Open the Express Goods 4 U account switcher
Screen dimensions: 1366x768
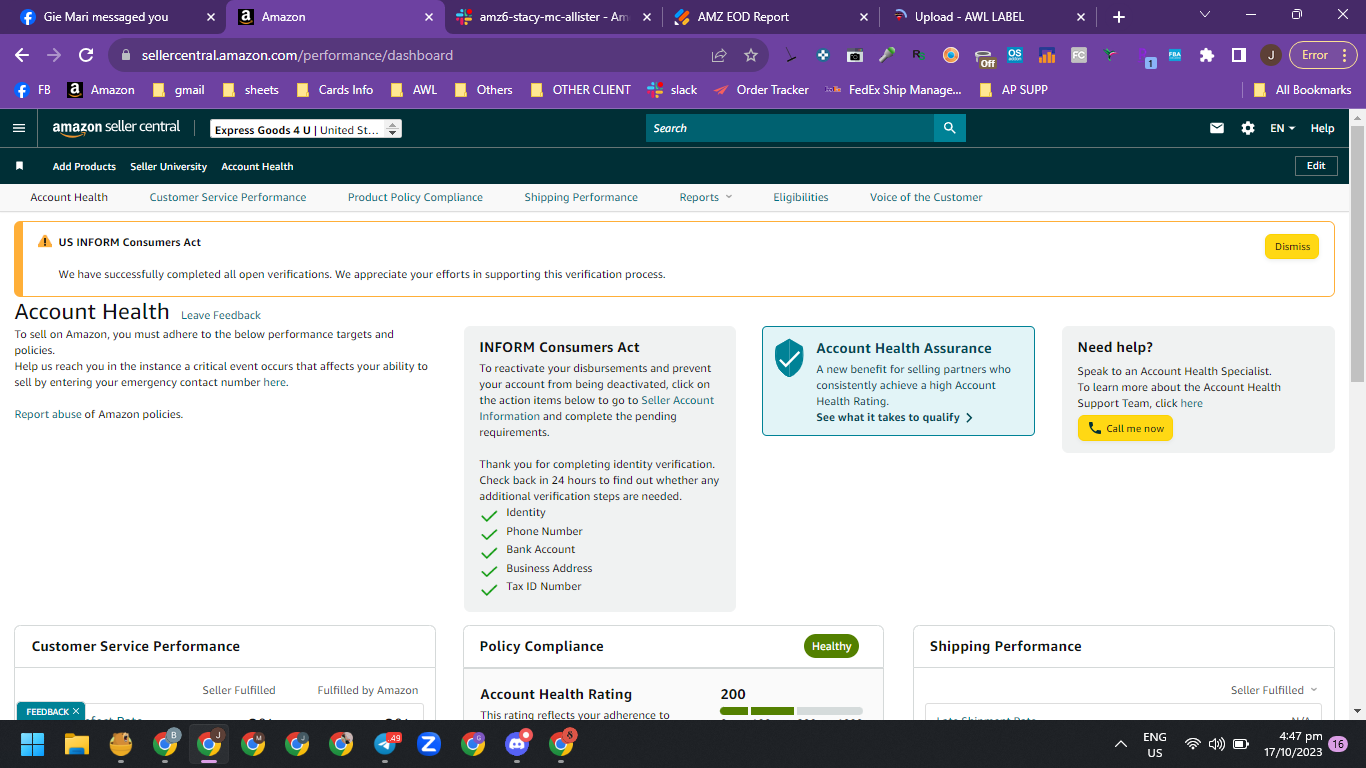coord(306,129)
